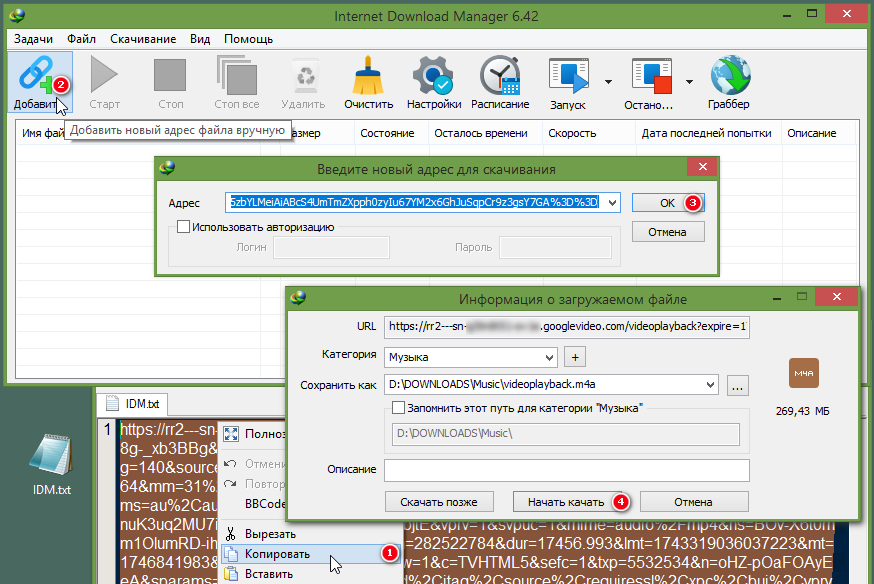Click the Description input field
This screenshot has height=584, width=874.
[x=566, y=470]
